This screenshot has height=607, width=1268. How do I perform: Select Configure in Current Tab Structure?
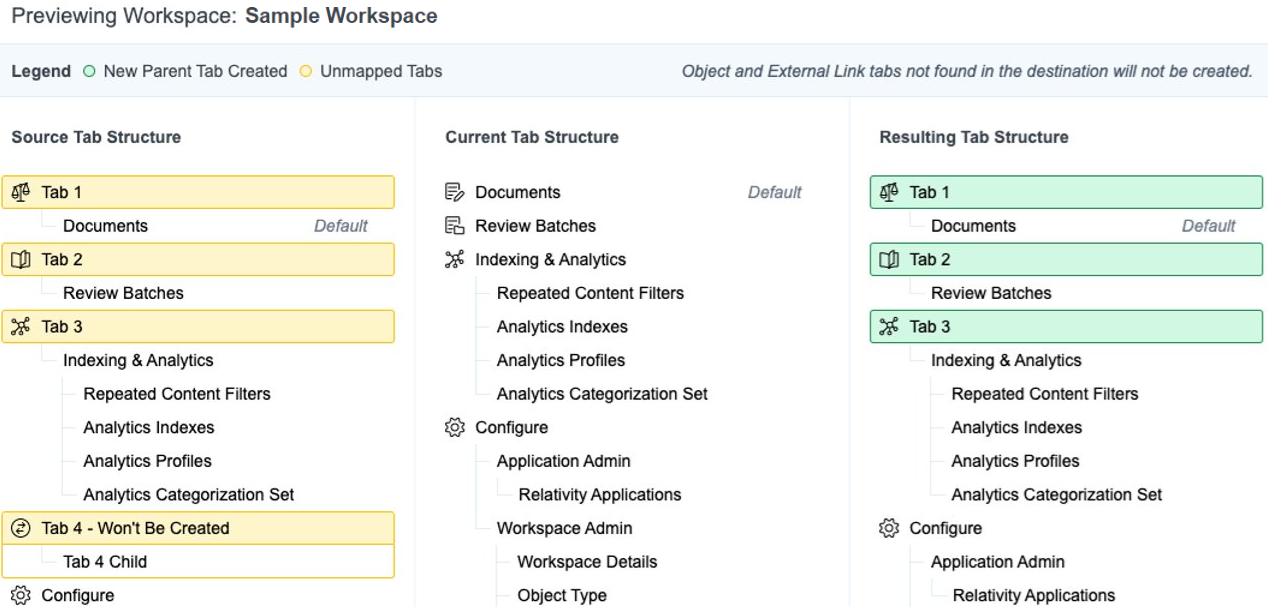tap(512, 428)
